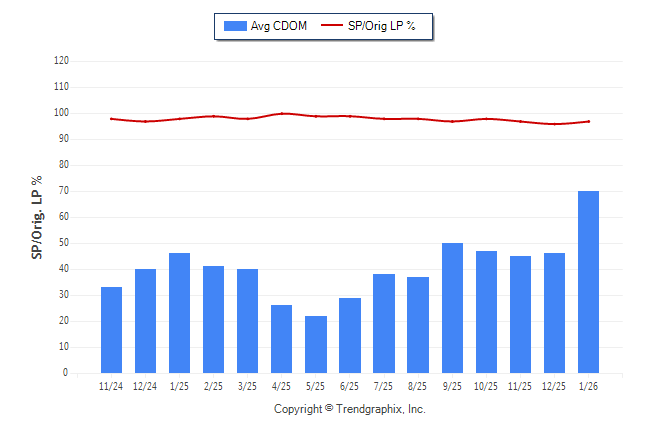
Task: Click the red line point above 4/25
Action: tap(282, 113)
